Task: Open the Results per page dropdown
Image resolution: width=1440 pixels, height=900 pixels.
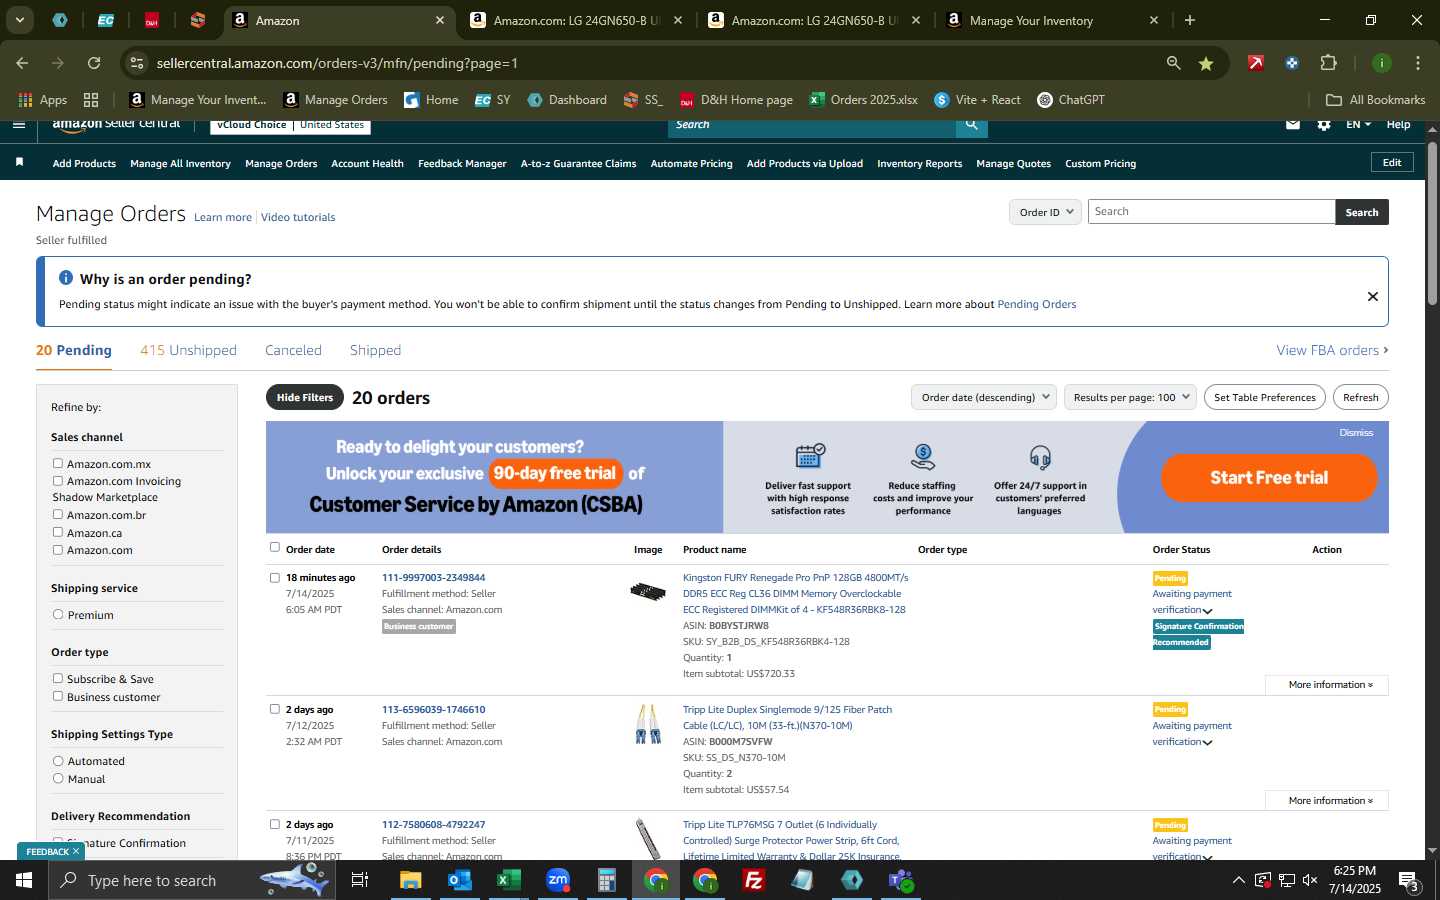Action: tap(1130, 397)
